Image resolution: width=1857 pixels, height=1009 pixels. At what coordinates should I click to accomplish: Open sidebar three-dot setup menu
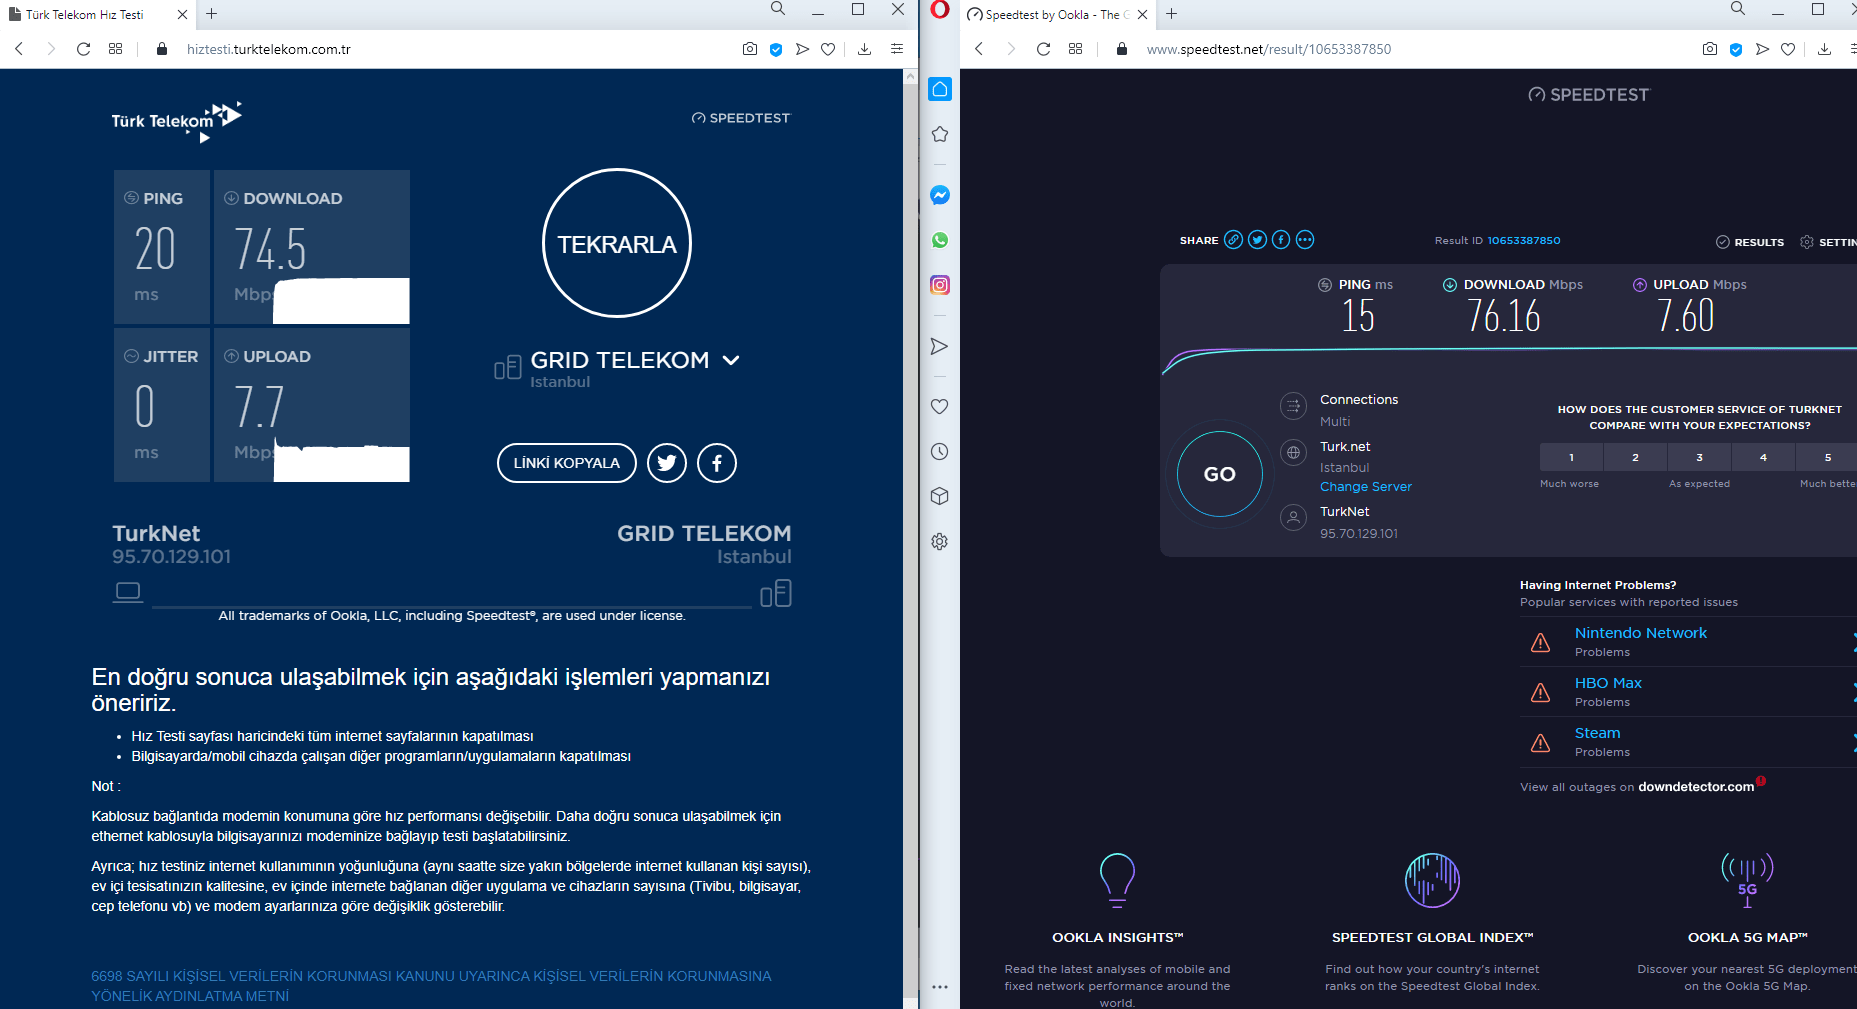click(940, 987)
